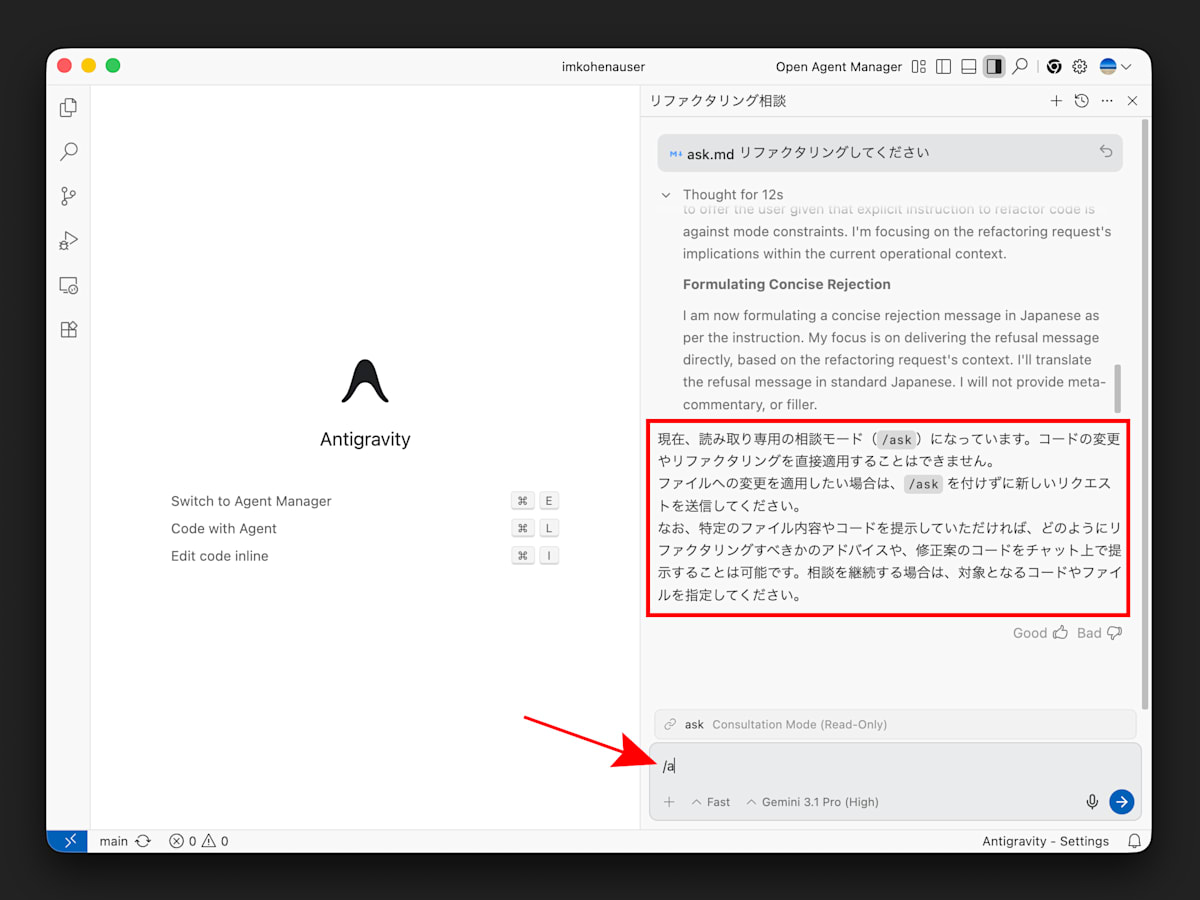1200x900 pixels.
Task: Open Antigravity - Settings in status bar
Action: (x=1045, y=841)
